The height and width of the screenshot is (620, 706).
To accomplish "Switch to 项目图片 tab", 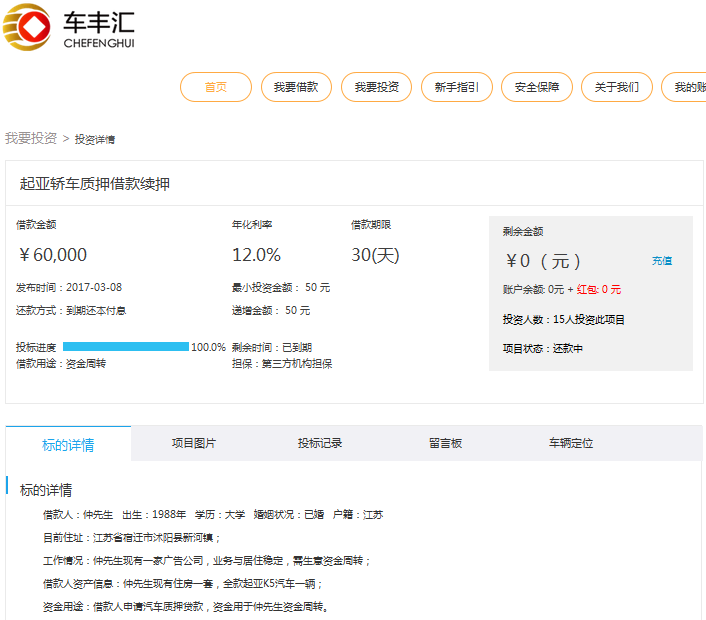I will 194,443.
